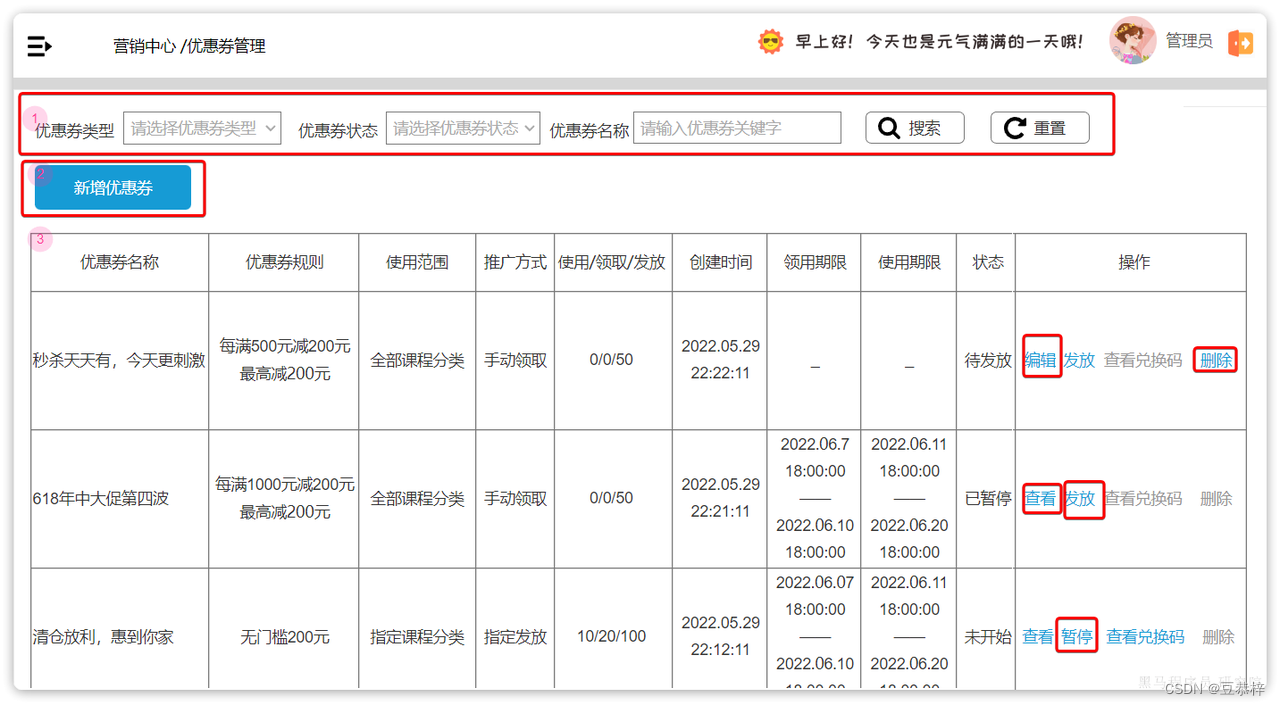
Task: Click 发放 for 618年中大促第四波 coupon
Action: coord(1080,498)
